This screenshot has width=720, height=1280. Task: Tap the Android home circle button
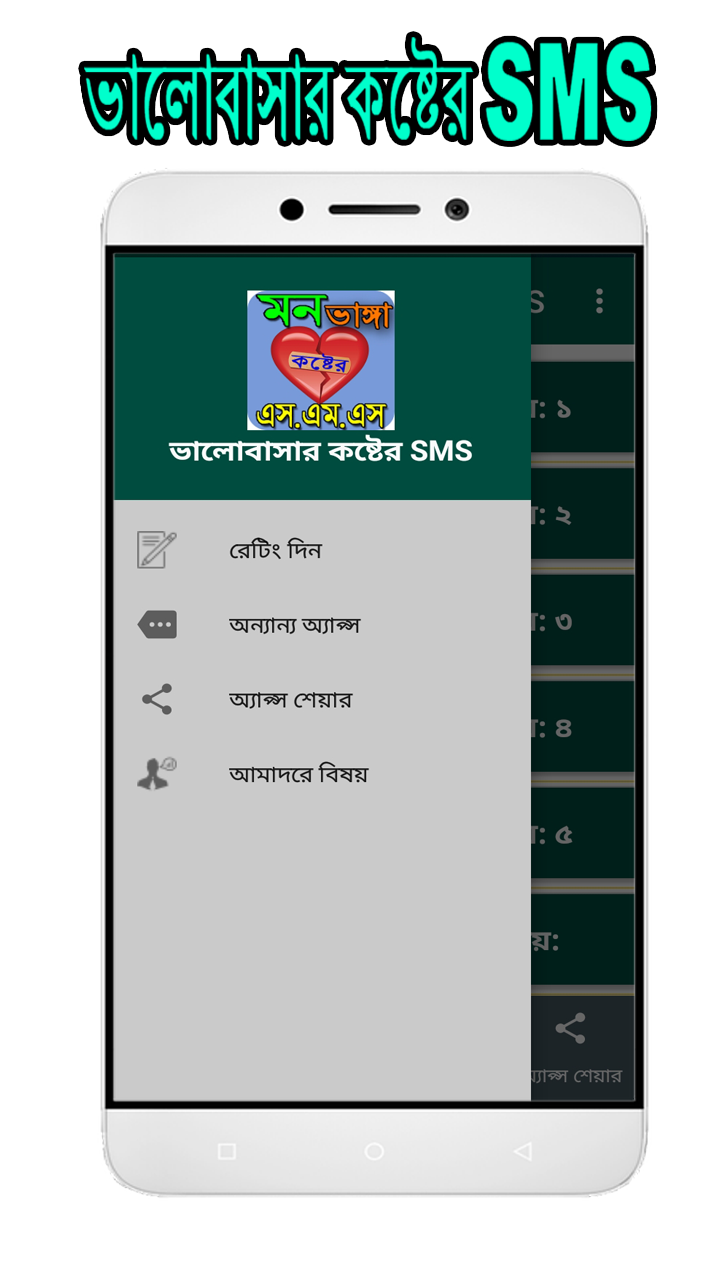pyautogui.click(x=374, y=1151)
